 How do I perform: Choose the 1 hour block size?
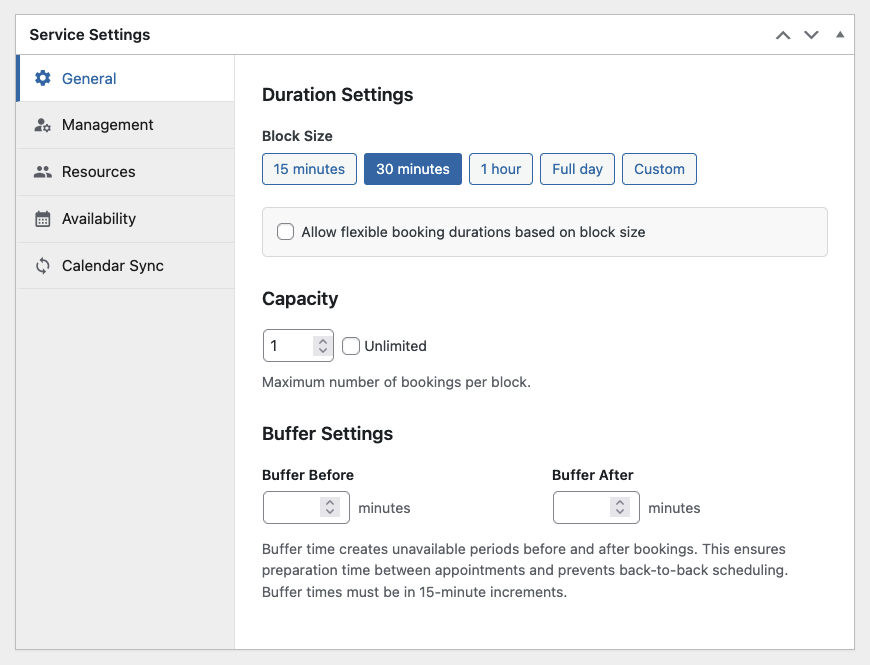click(500, 169)
